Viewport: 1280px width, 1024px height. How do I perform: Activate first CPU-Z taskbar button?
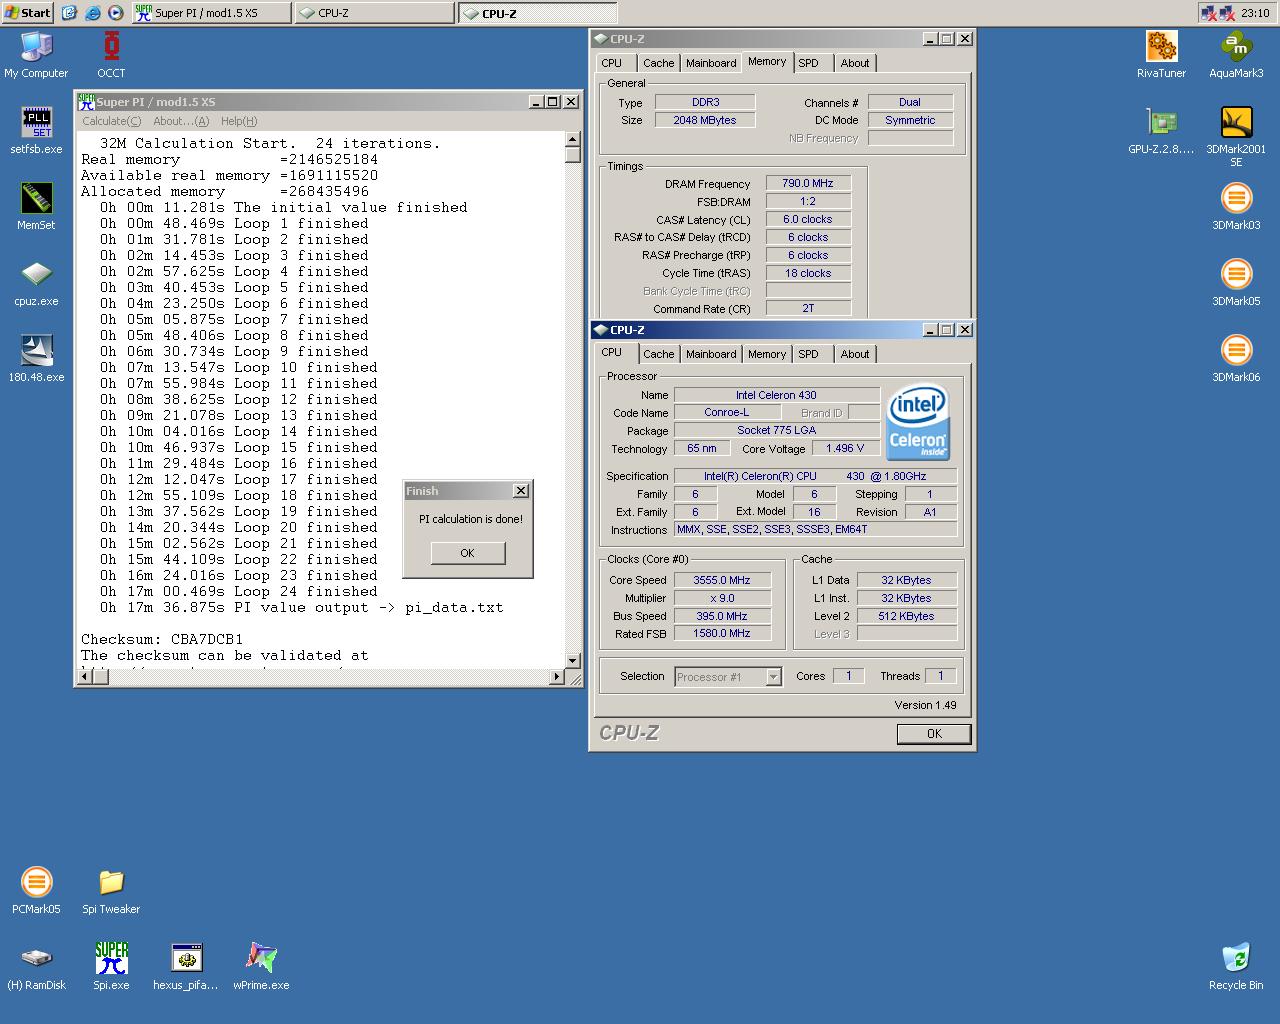374,13
